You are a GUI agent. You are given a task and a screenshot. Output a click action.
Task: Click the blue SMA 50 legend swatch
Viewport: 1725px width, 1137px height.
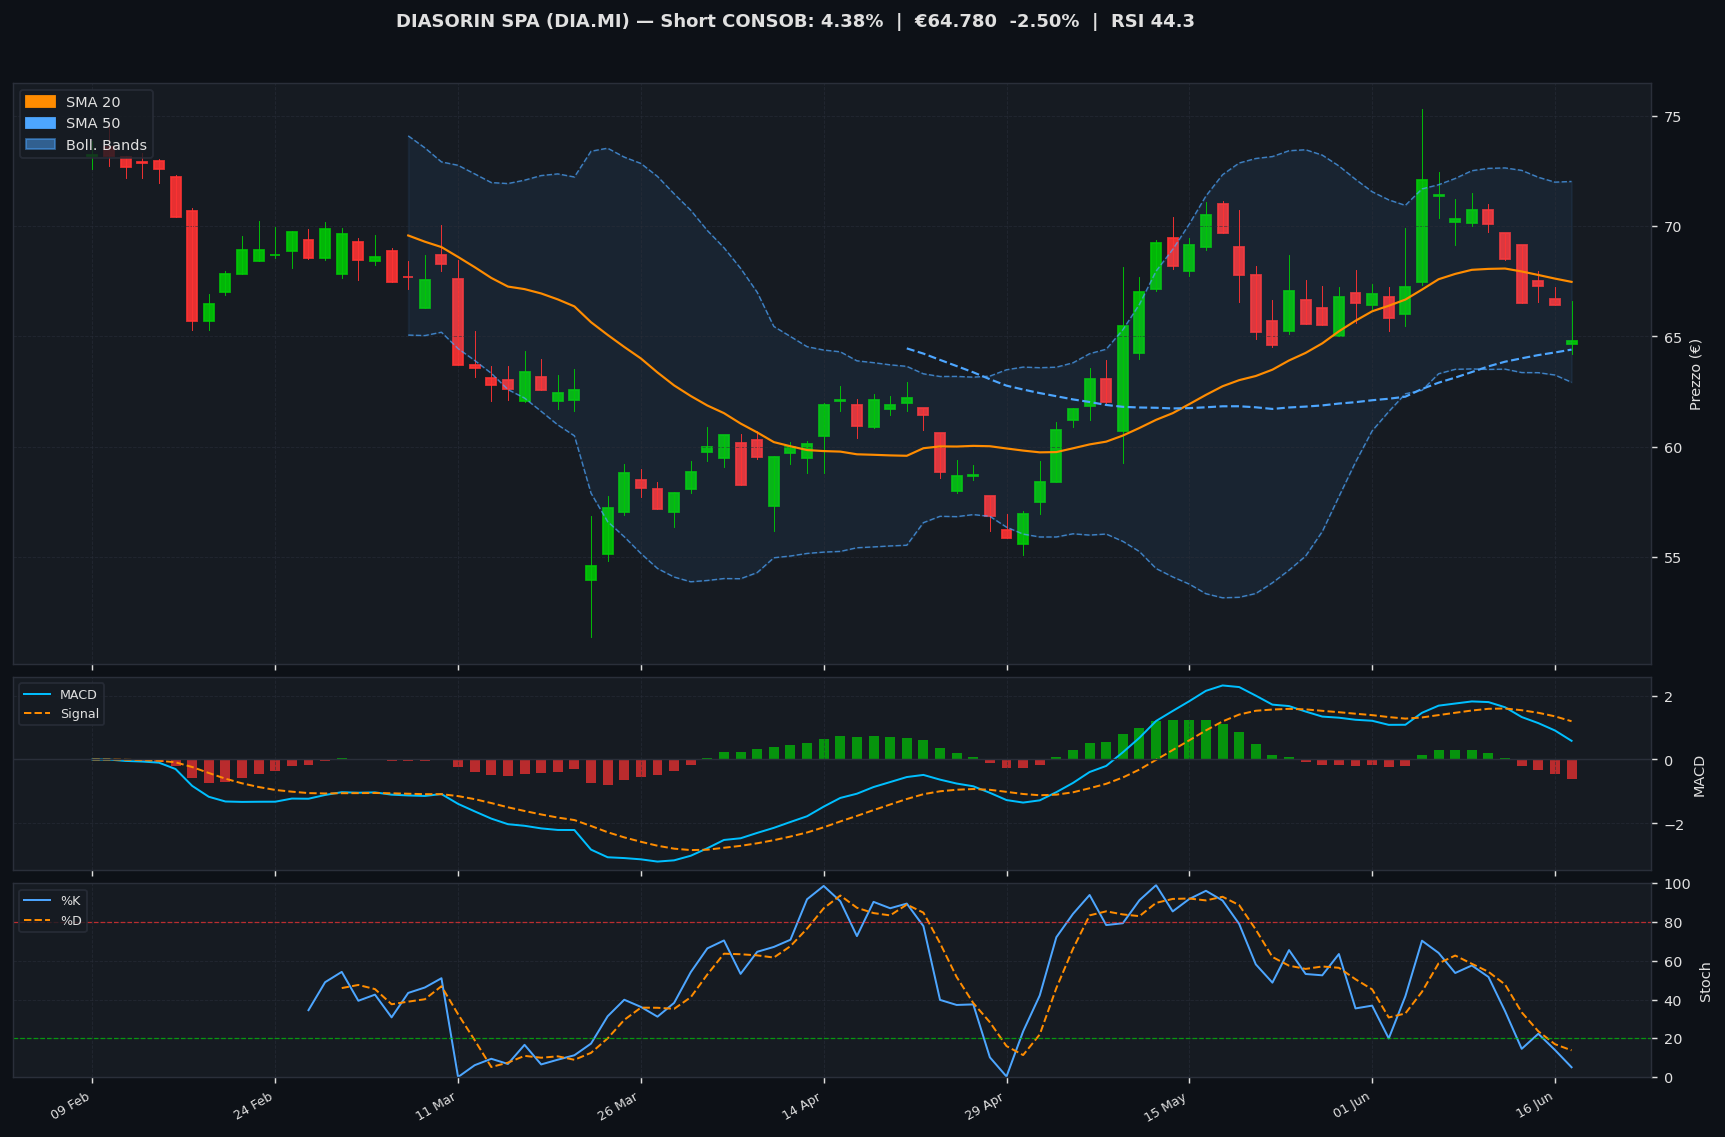pyautogui.click(x=40, y=124)
